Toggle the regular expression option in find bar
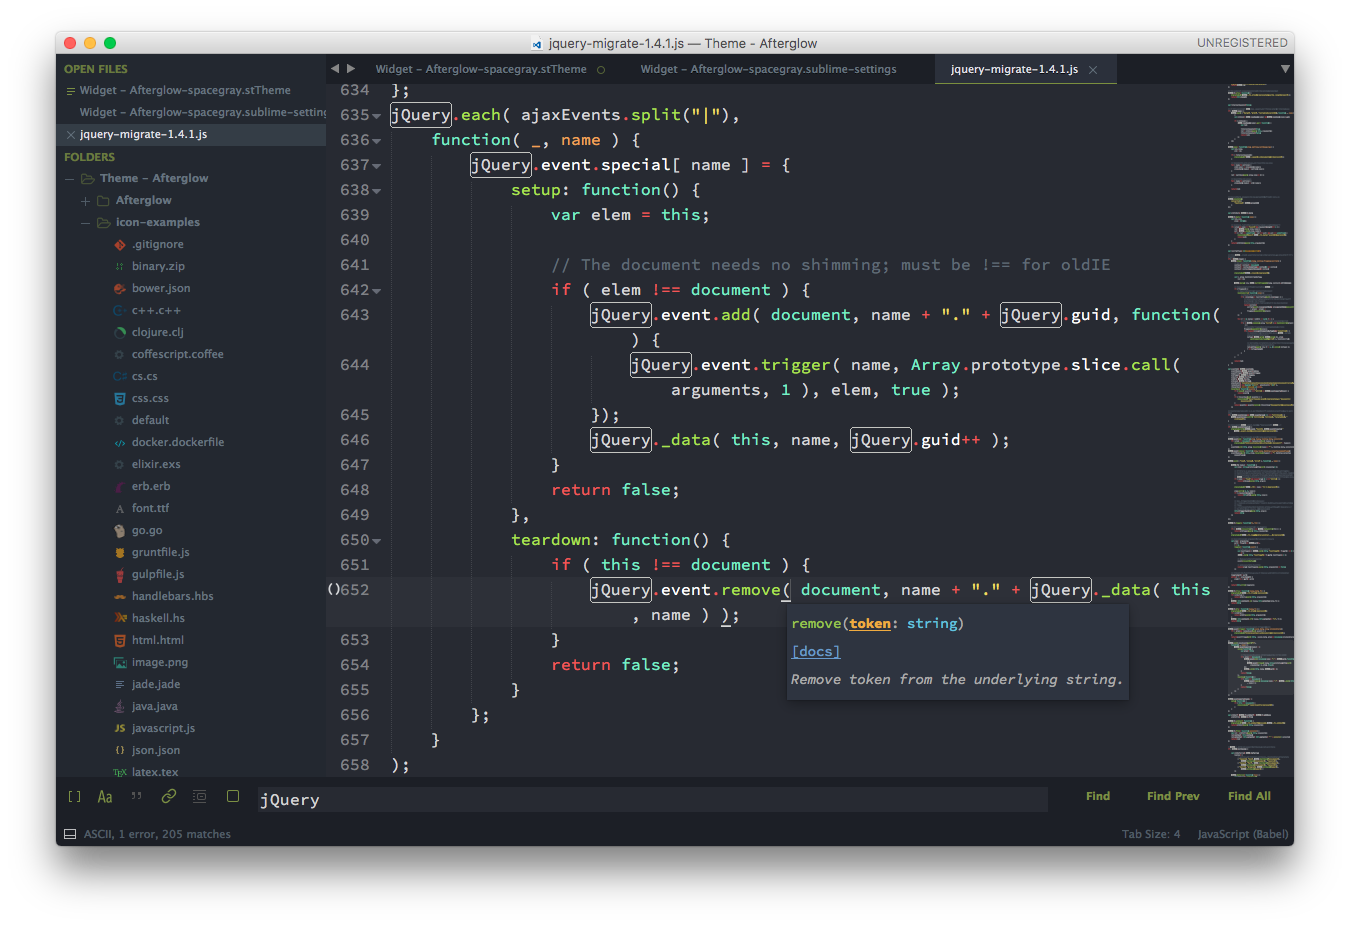This screenshot has height=926, width=1350. point(74,797)
